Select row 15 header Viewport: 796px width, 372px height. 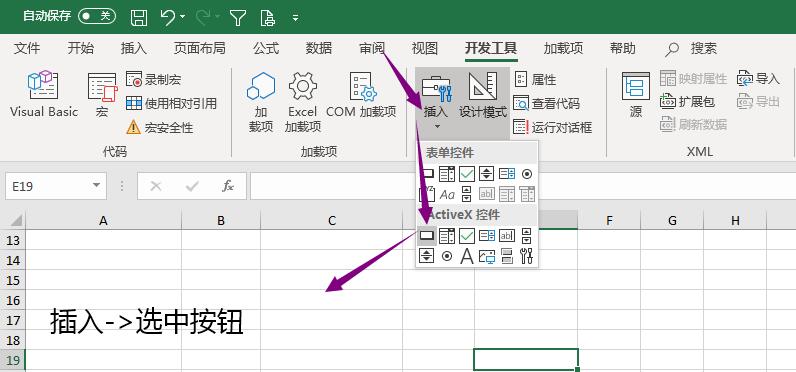click(x=13, y=280)
